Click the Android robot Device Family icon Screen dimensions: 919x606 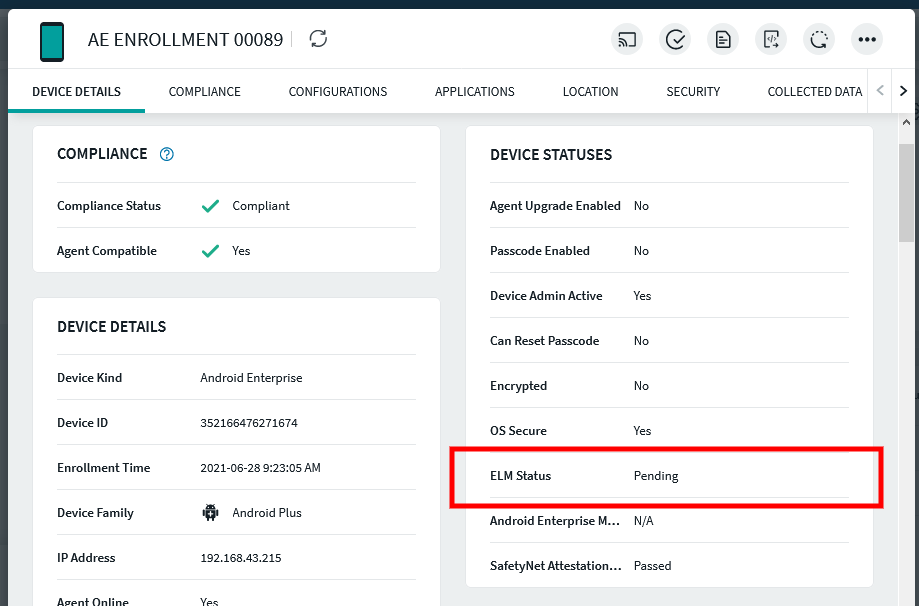tap(210, 513)
